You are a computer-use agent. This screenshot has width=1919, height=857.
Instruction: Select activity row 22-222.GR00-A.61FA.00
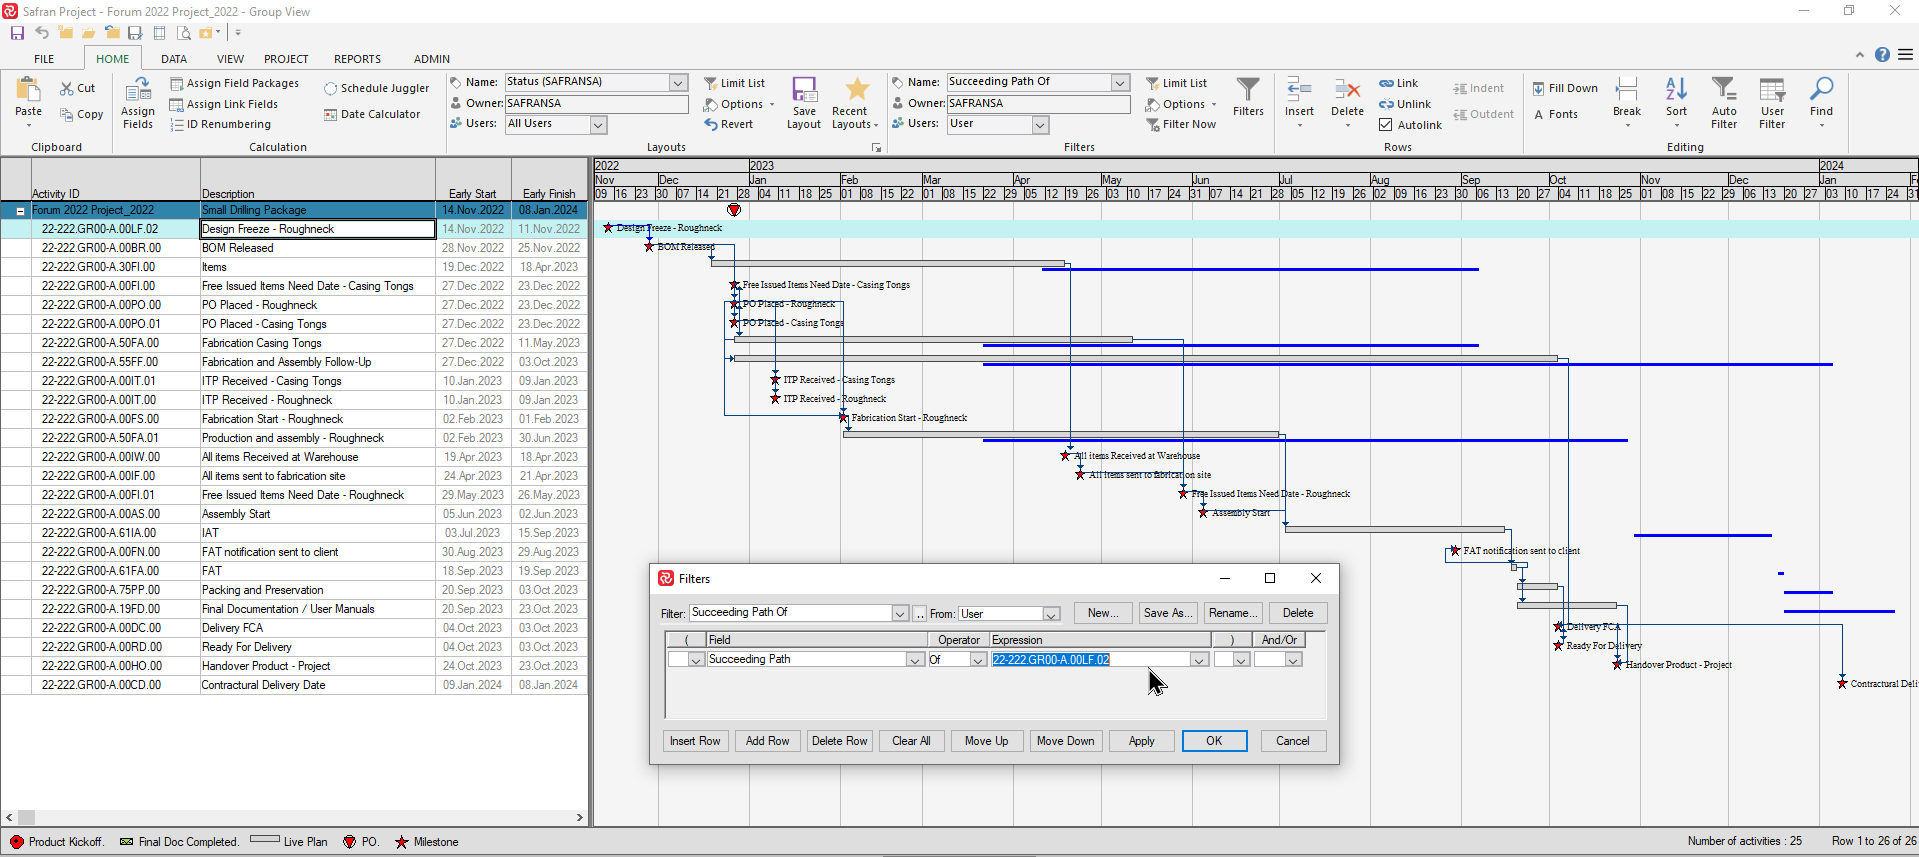[294, 571]
